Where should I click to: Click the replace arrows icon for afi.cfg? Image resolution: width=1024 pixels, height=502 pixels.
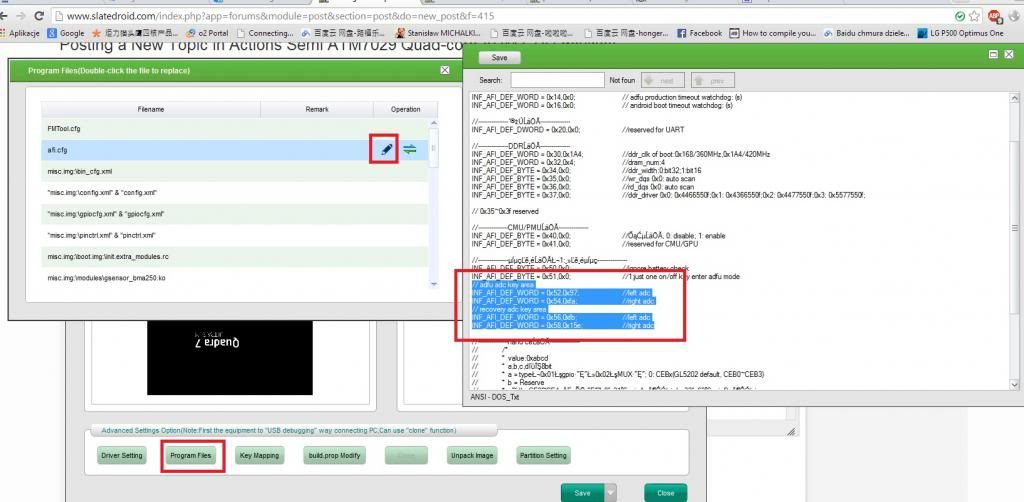[x=409, y=149]
